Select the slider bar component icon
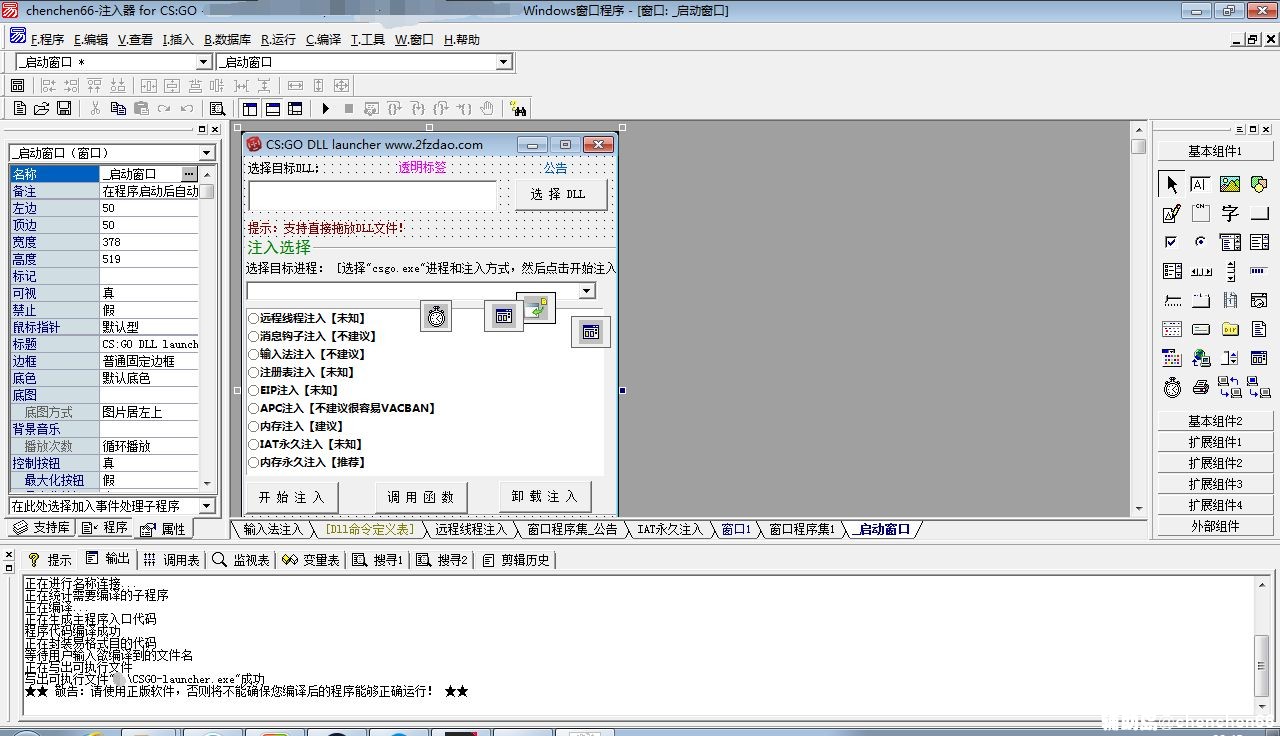The height and width of the screenshot is (736, 1280). click(x=1172, y=300)
